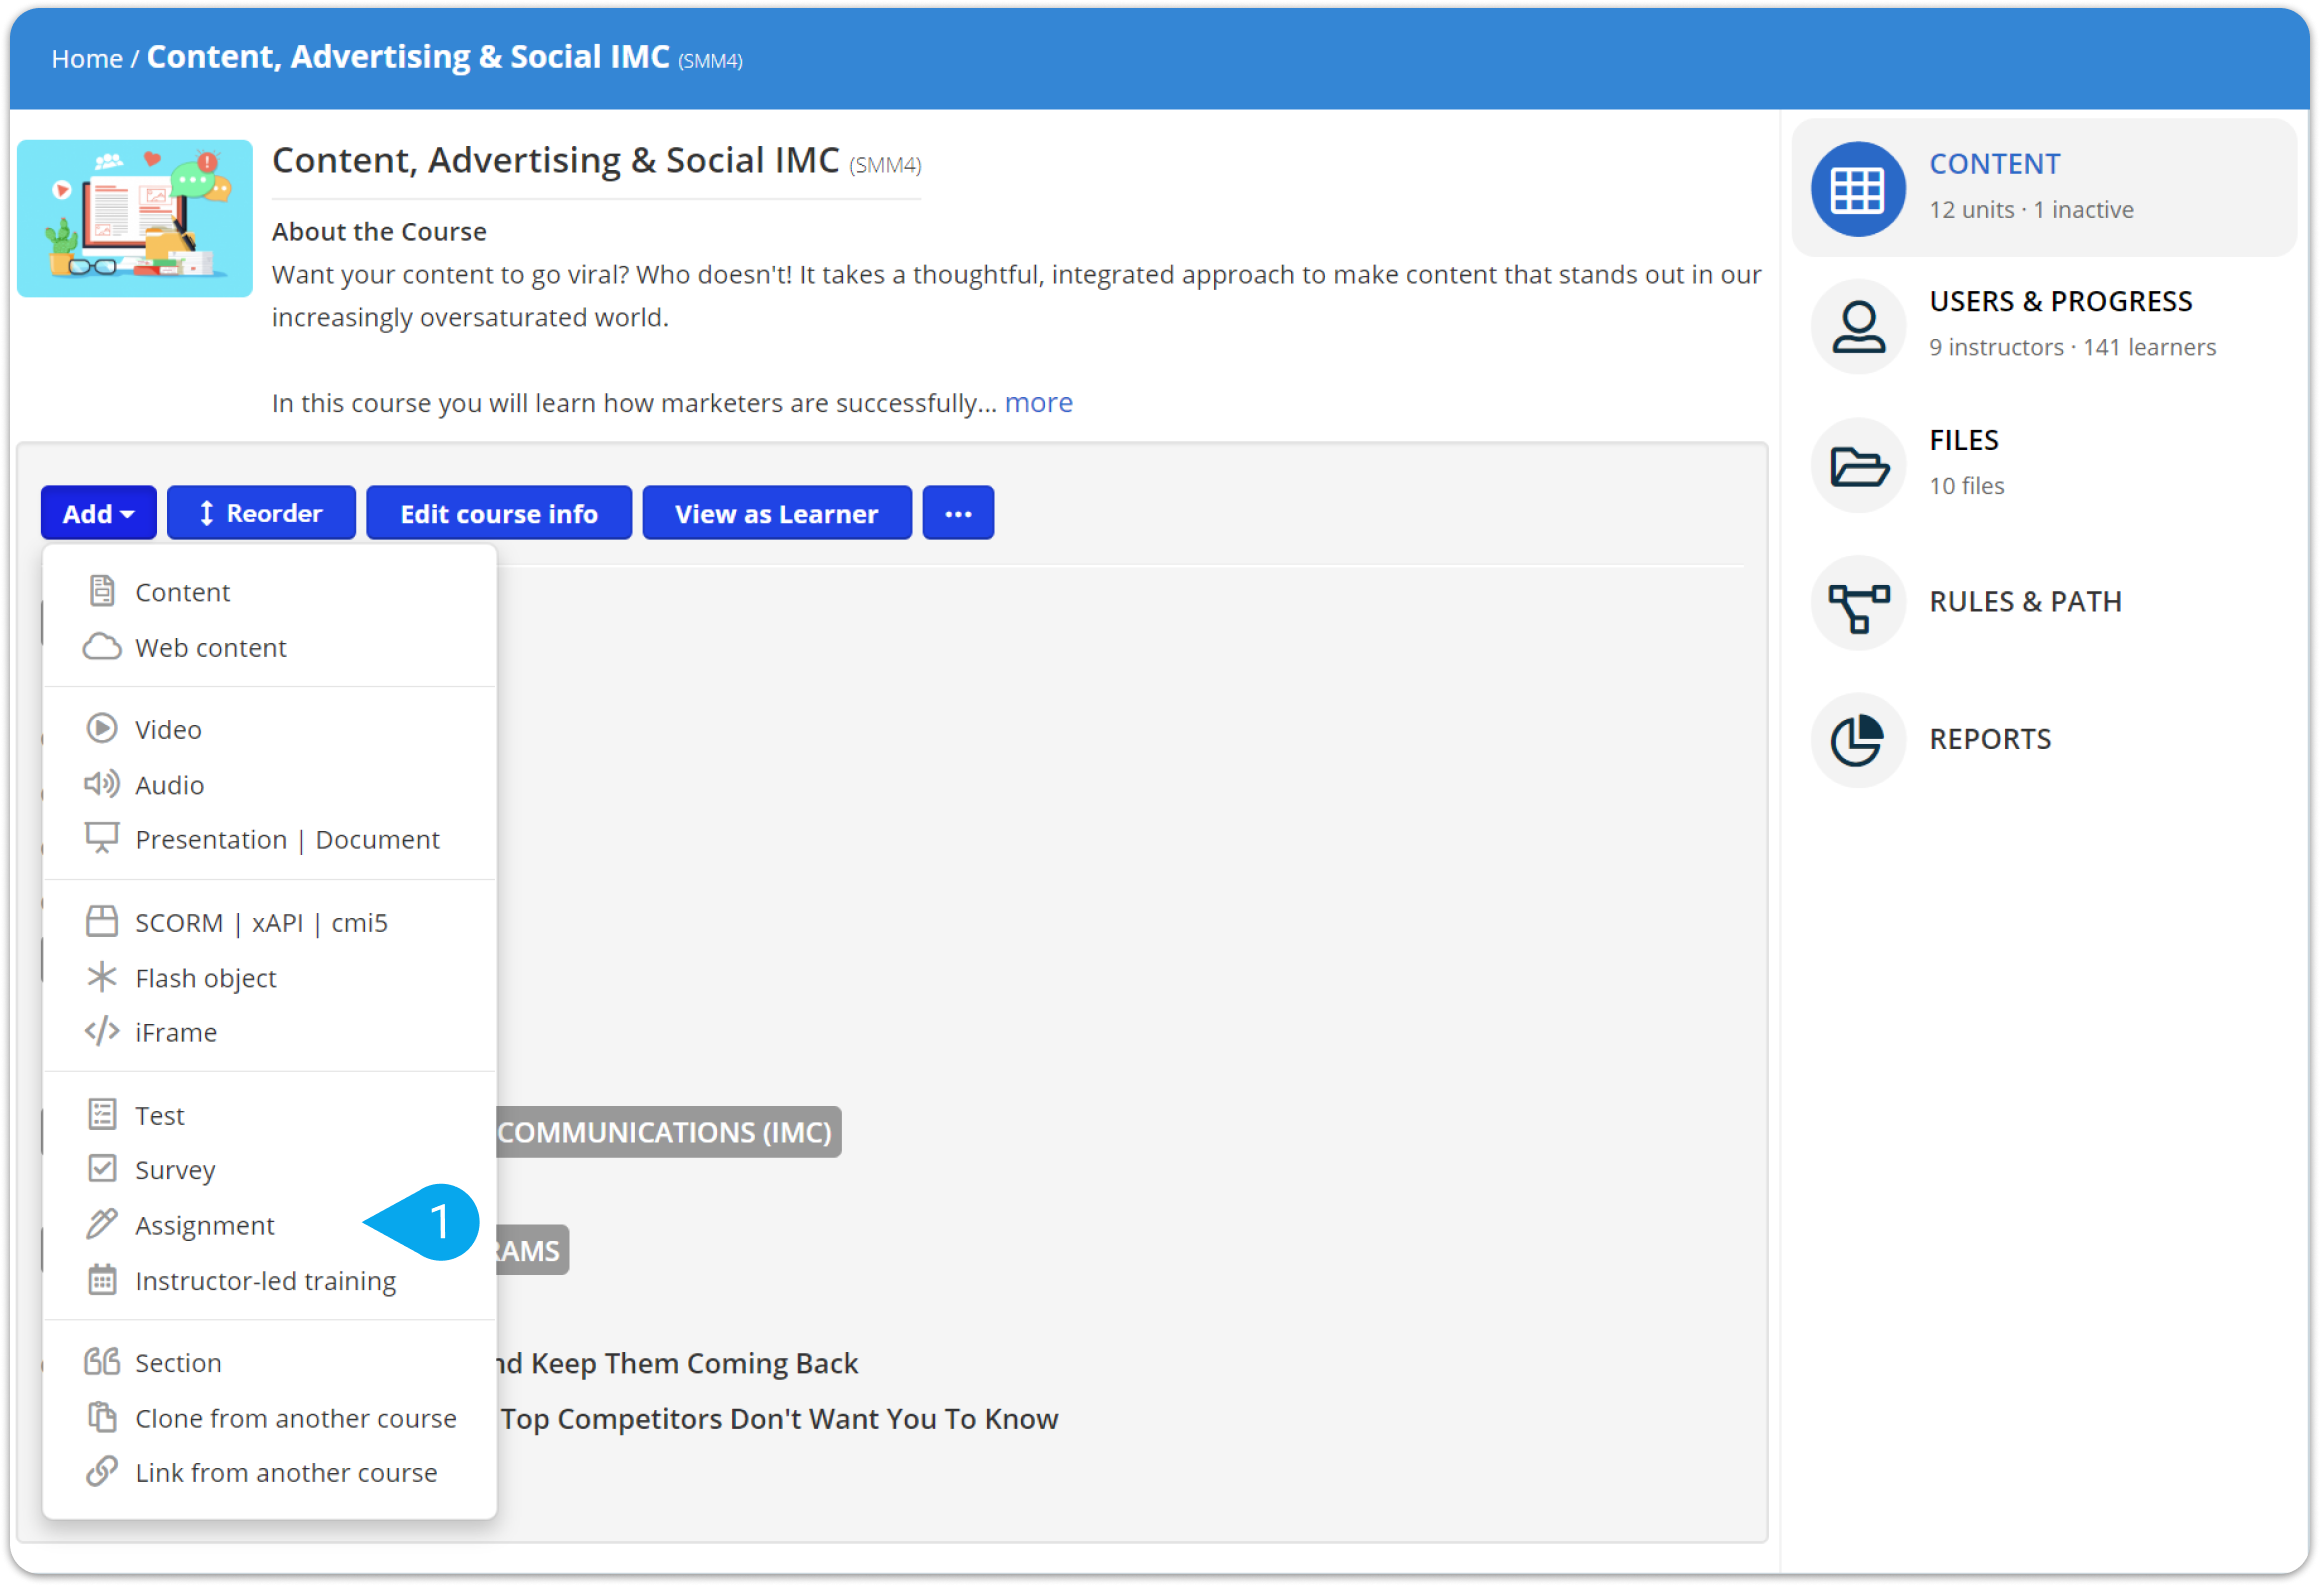Select iFrame option in dropdown

[175, 1031]
